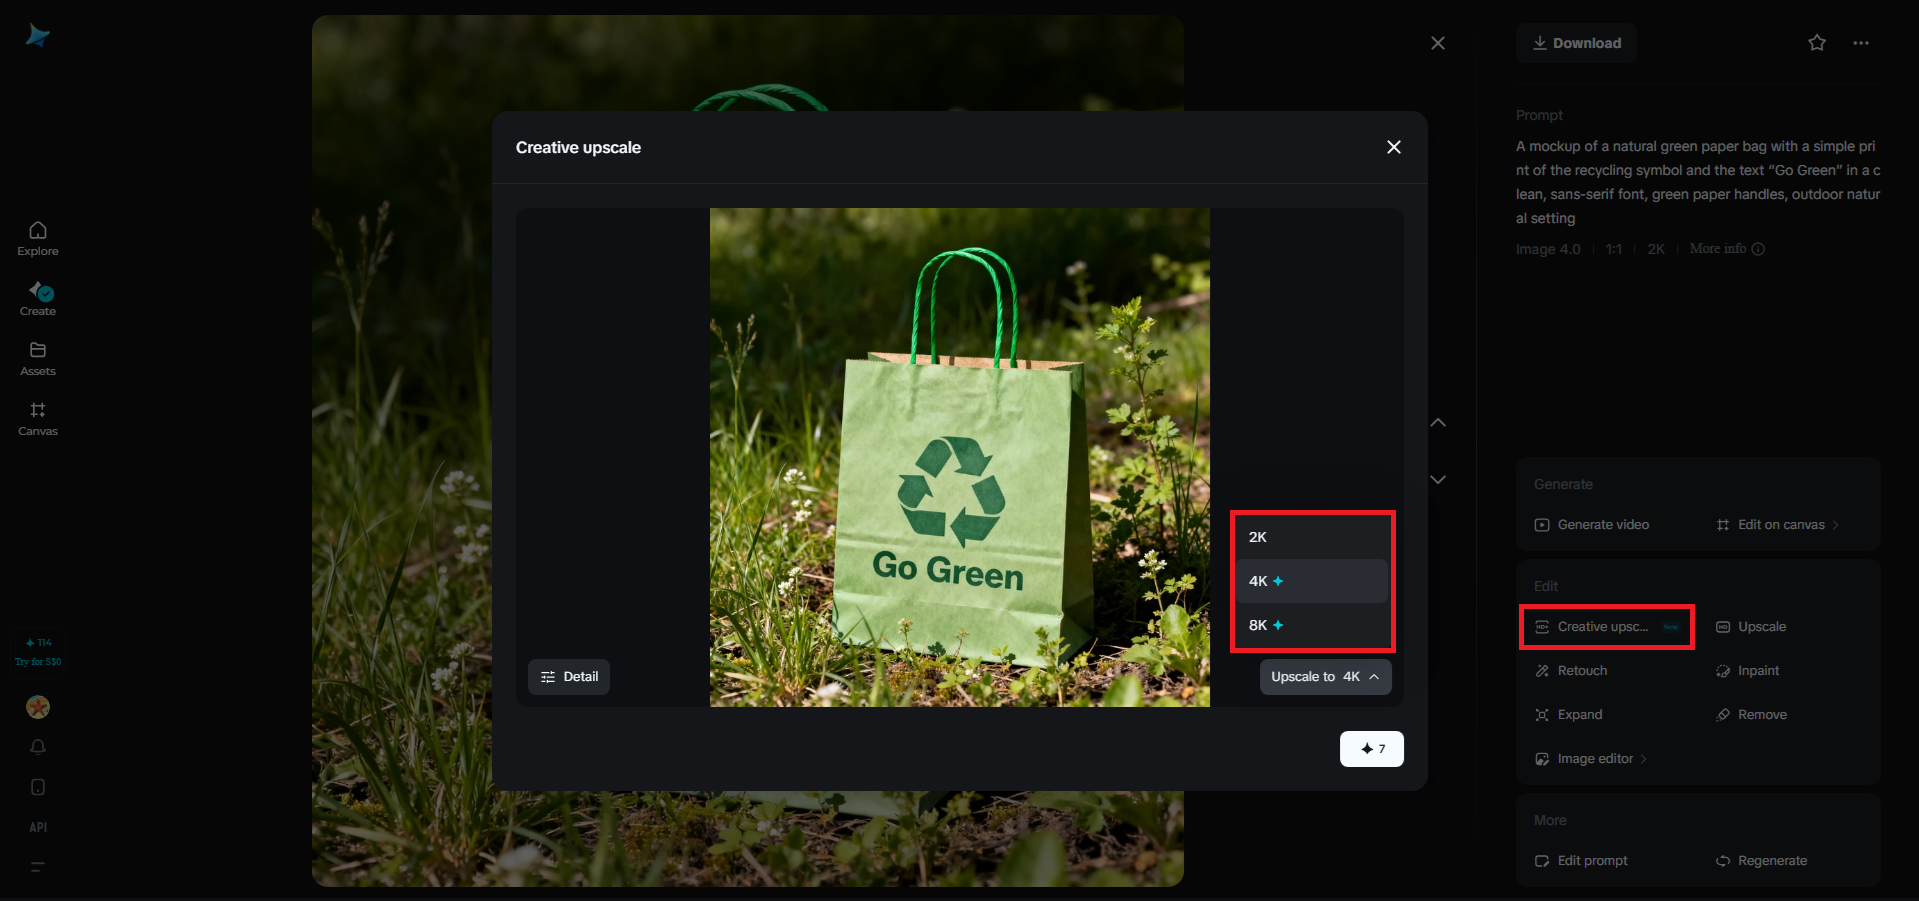Expand the Image editor submenu
This screenshot has width=1919, height=901.
click(1591, 759)
